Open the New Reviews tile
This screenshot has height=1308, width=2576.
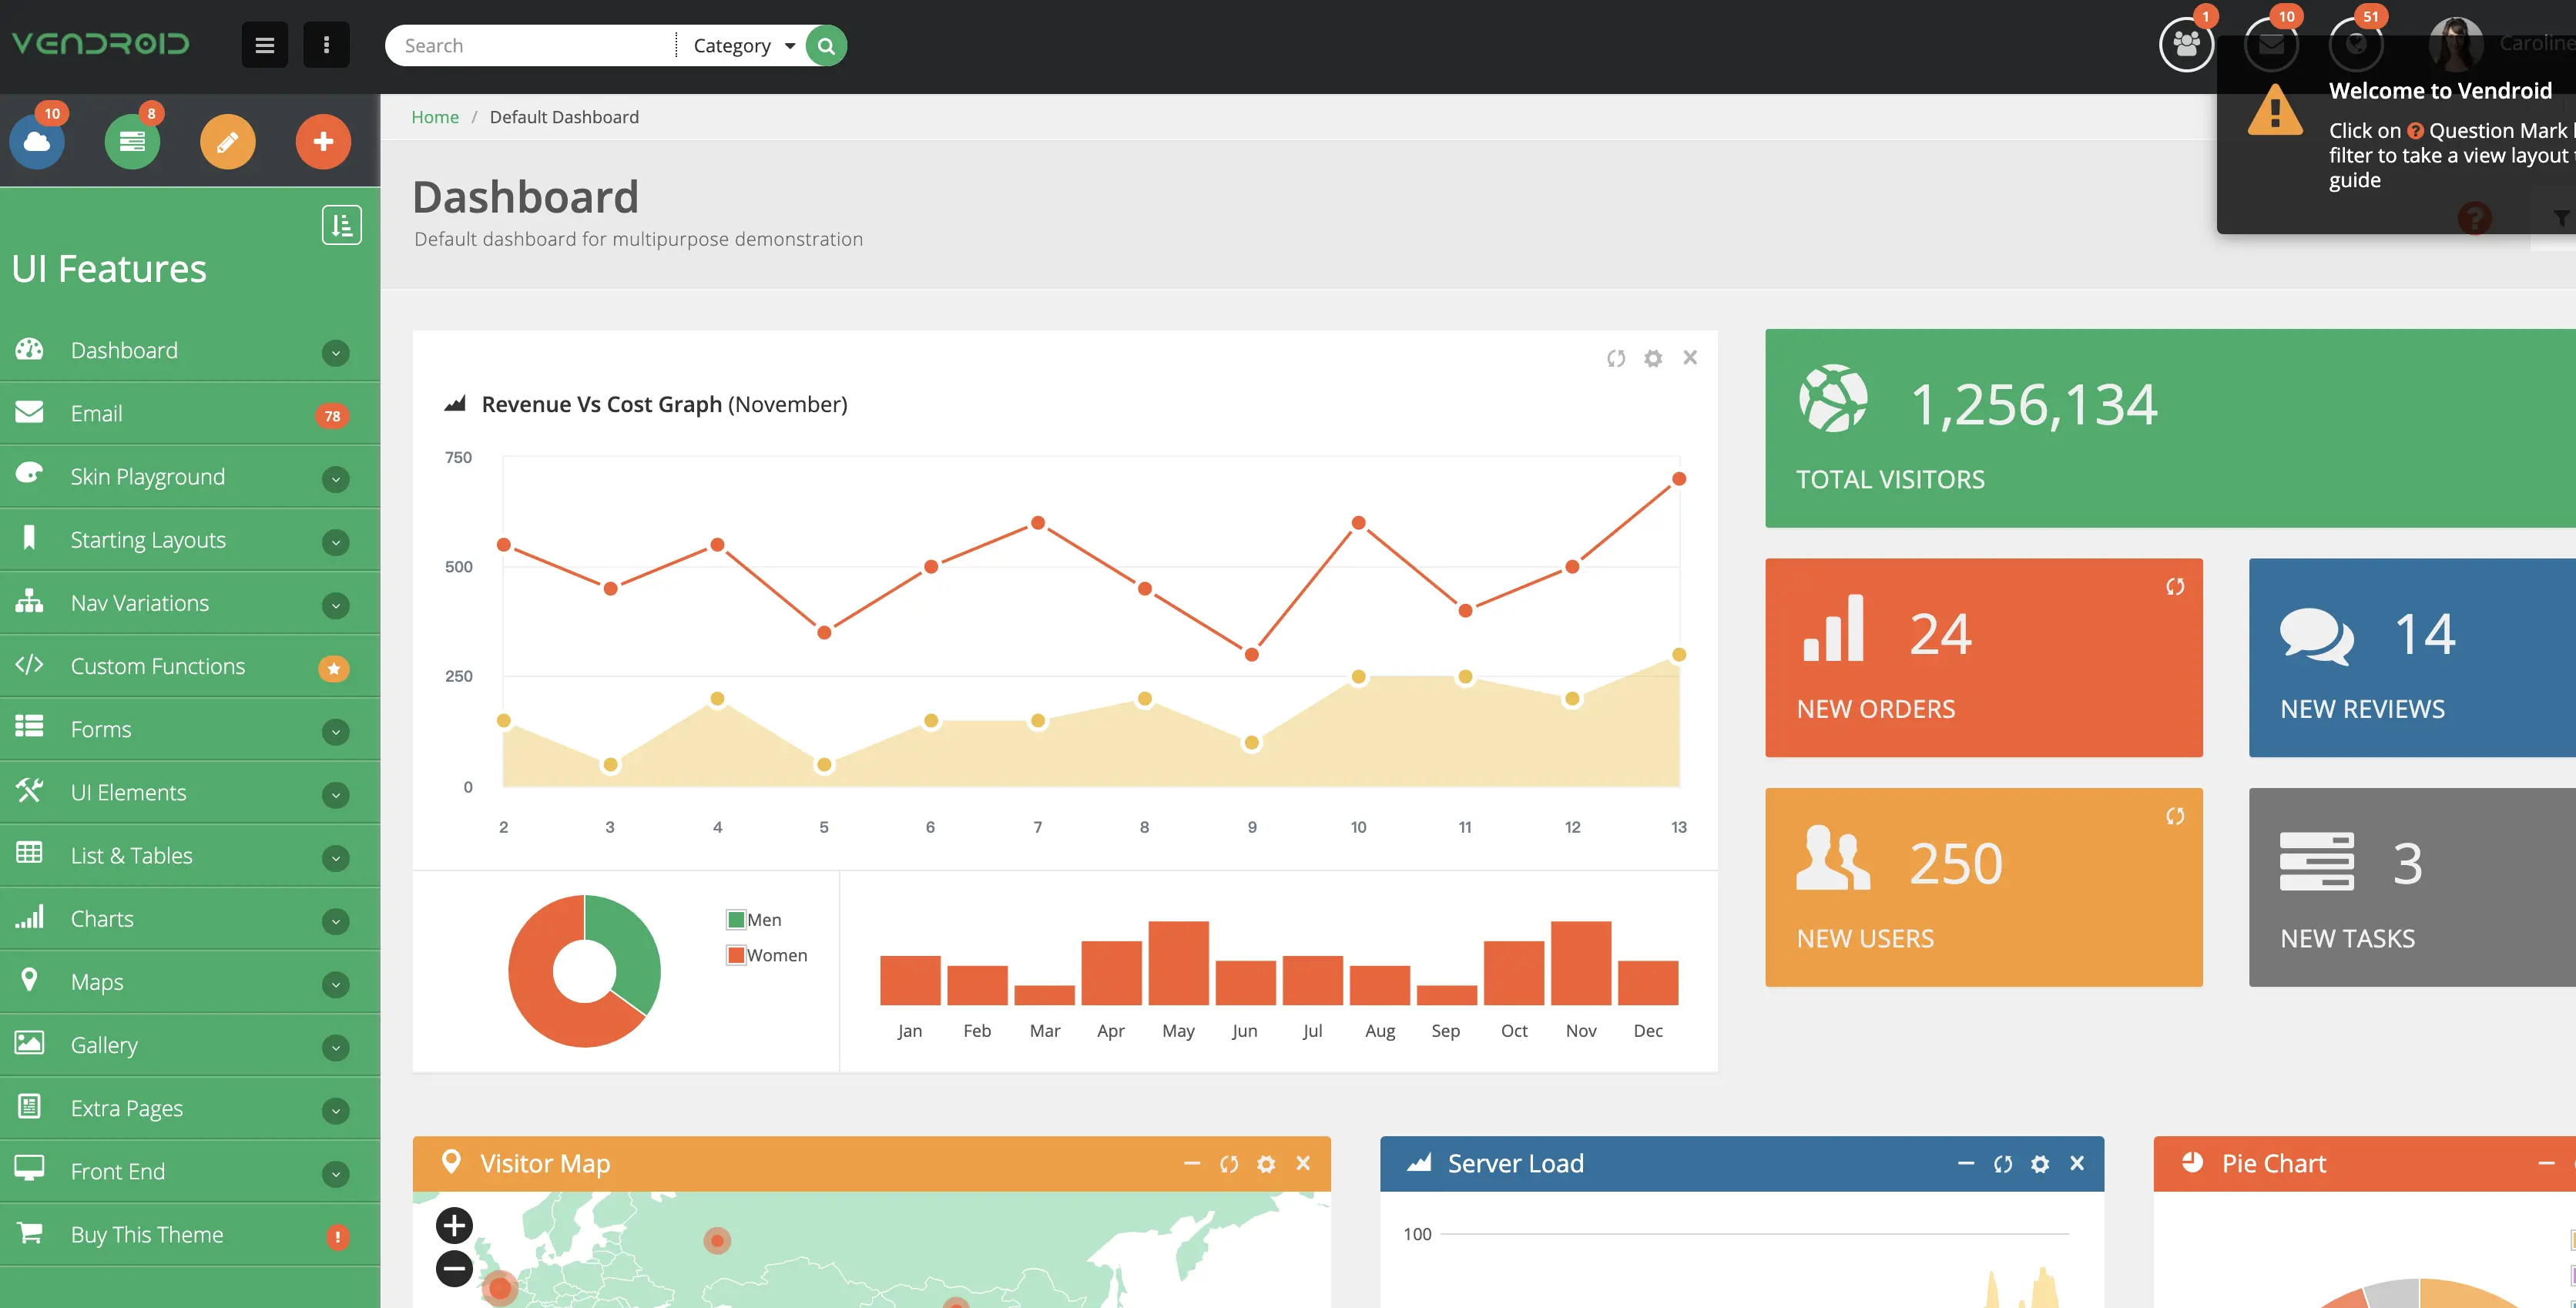tap(2412, 657)
